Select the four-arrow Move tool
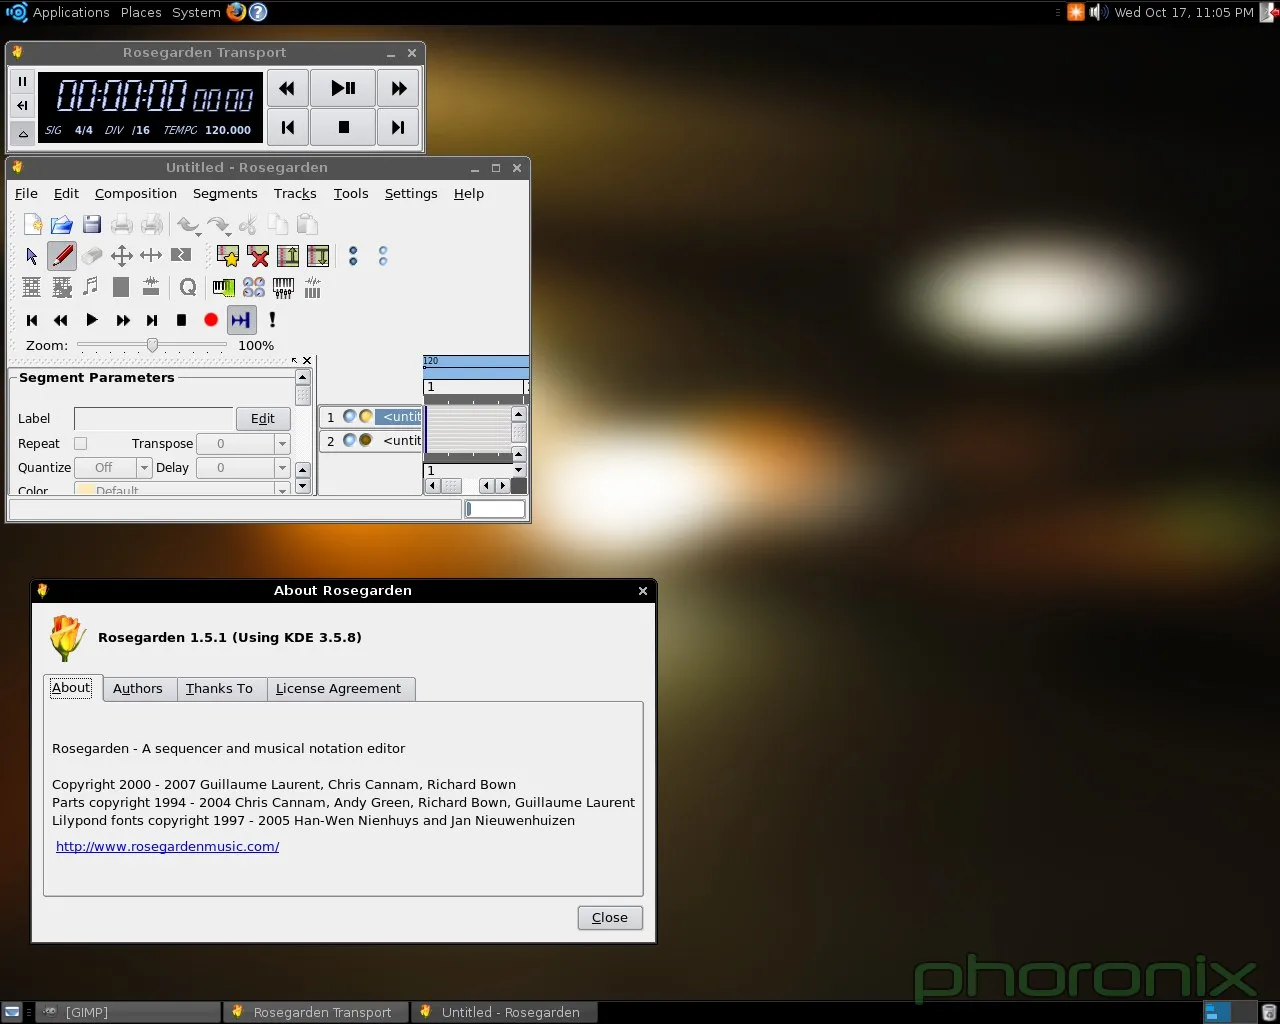 click(122, 256)
